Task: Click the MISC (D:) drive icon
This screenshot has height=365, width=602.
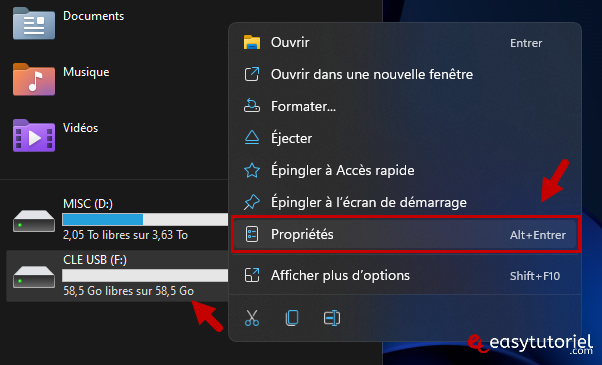Action: pos(34,221)
